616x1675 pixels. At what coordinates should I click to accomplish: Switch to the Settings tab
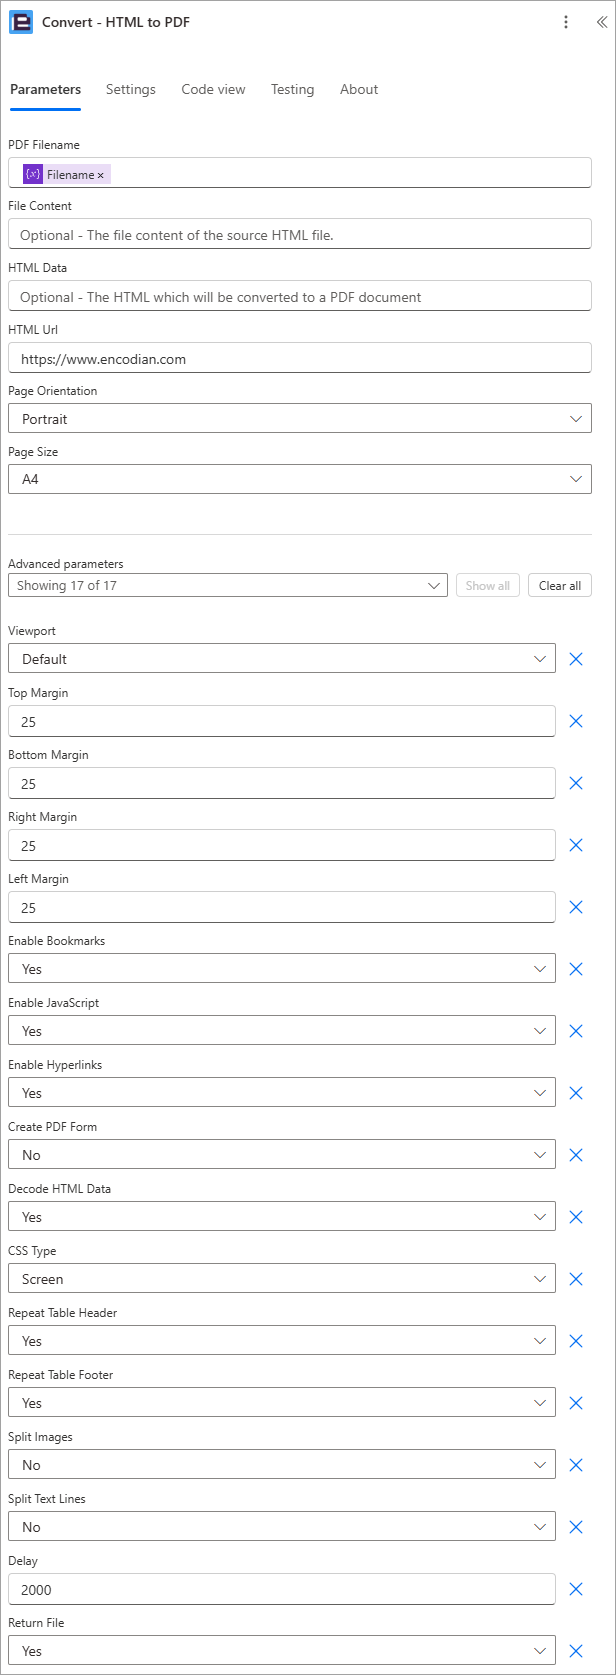point(131,89)
